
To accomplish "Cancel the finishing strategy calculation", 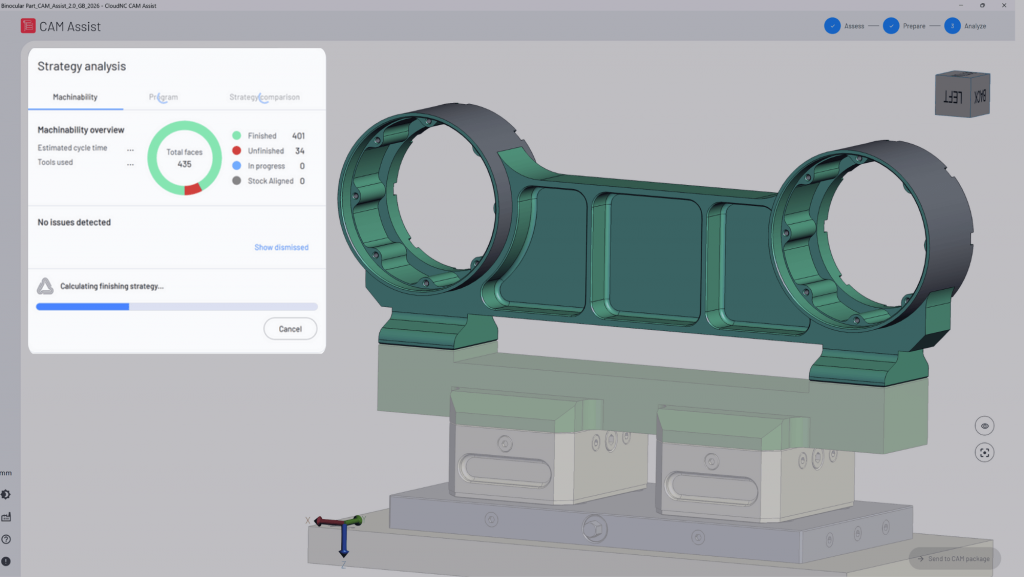I will coord(290,329).
